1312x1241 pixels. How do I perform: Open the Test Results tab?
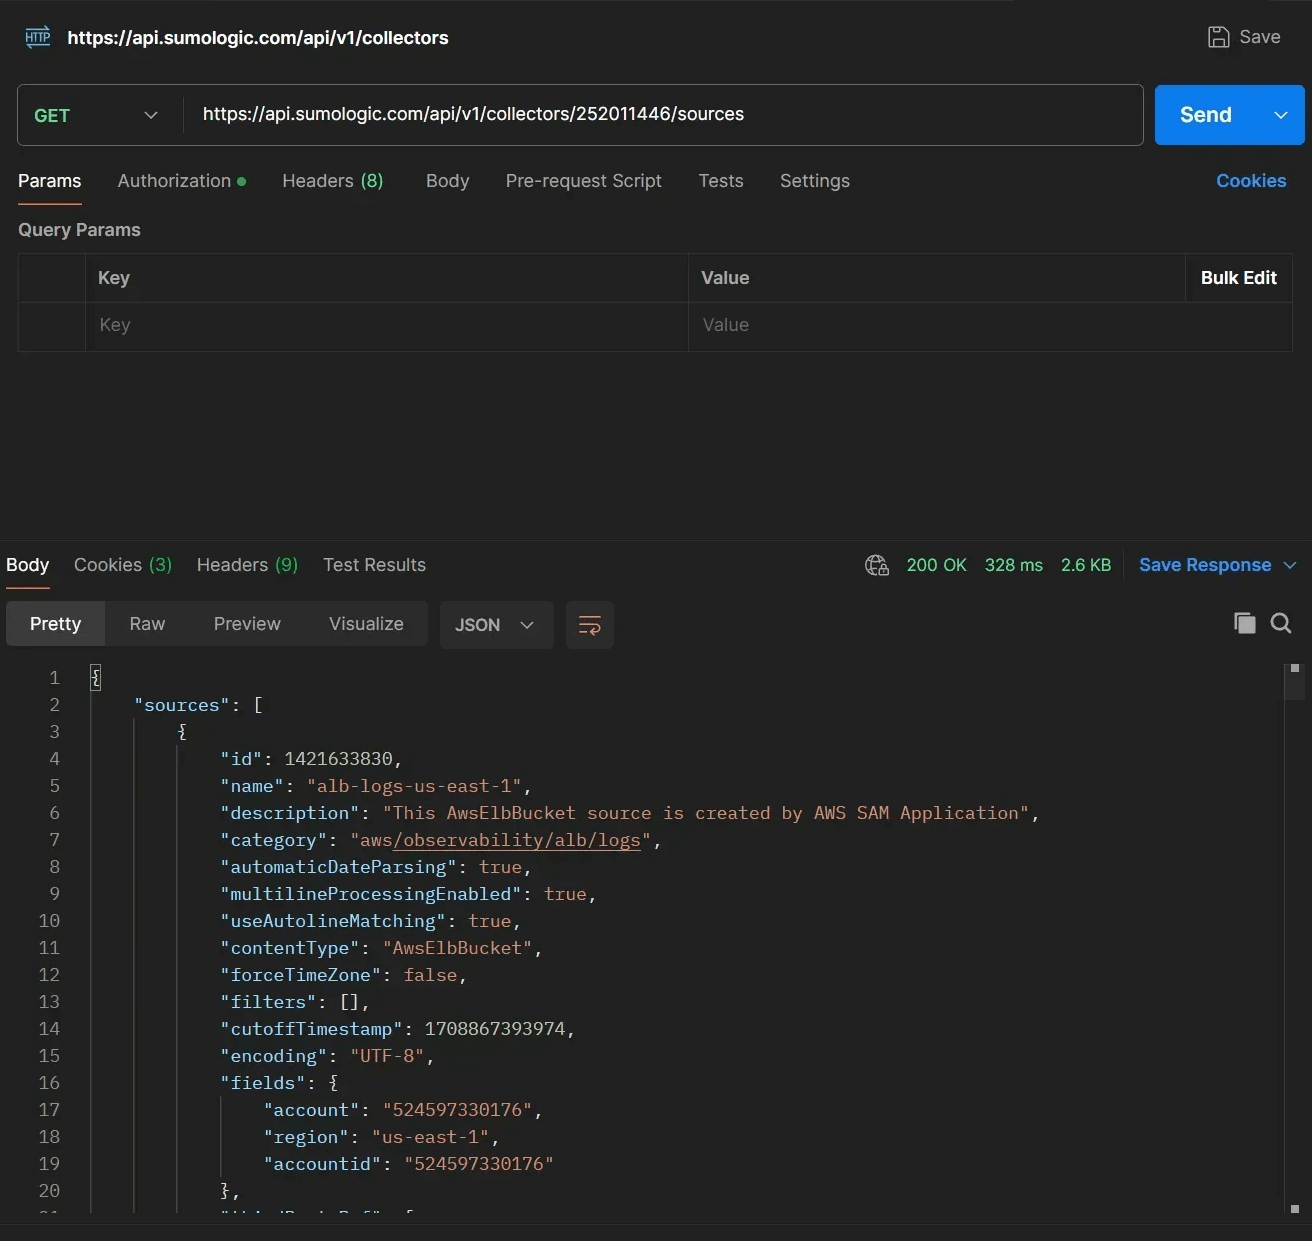374,565
